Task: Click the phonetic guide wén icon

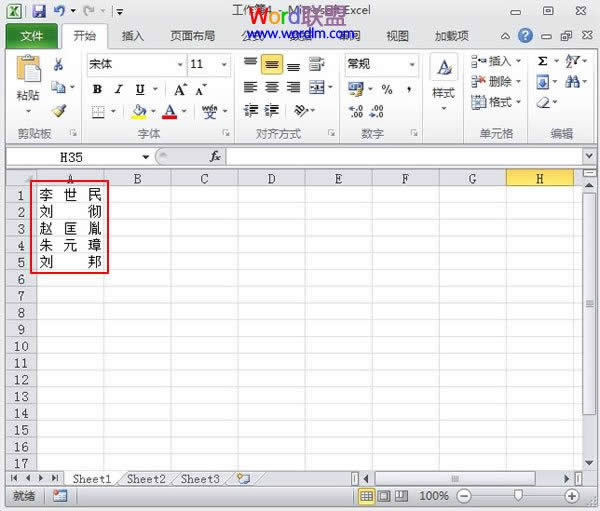Action: pos(209,112)
